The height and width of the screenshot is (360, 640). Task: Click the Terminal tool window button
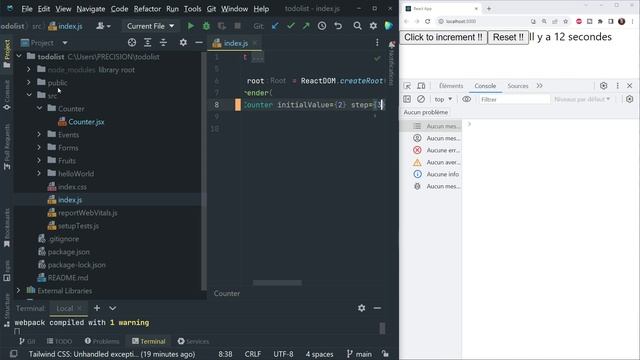[148, 341]
